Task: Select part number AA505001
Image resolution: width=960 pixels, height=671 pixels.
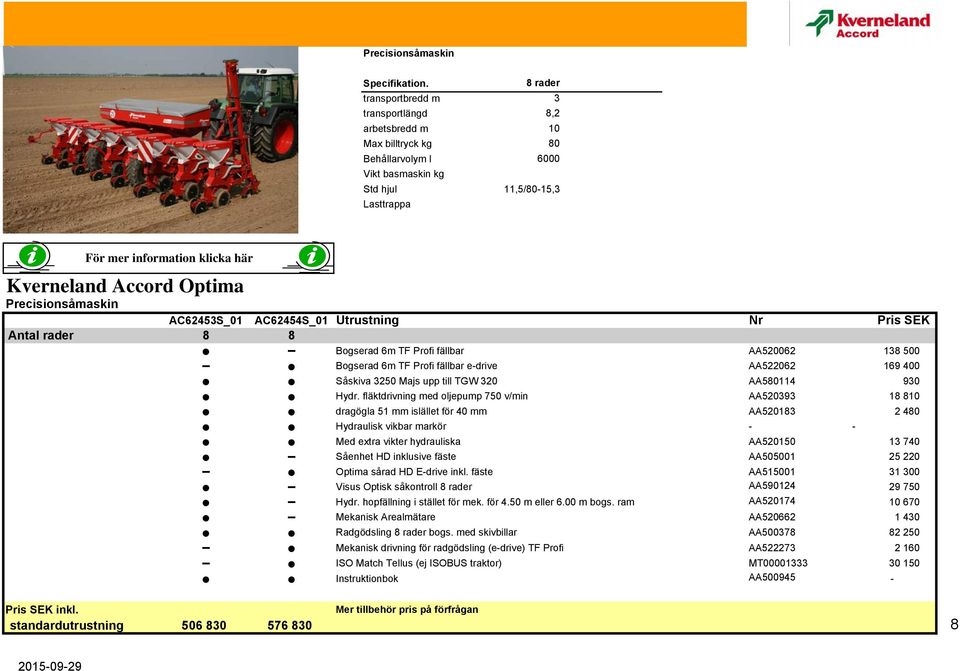Action: [x=771, y=456]
